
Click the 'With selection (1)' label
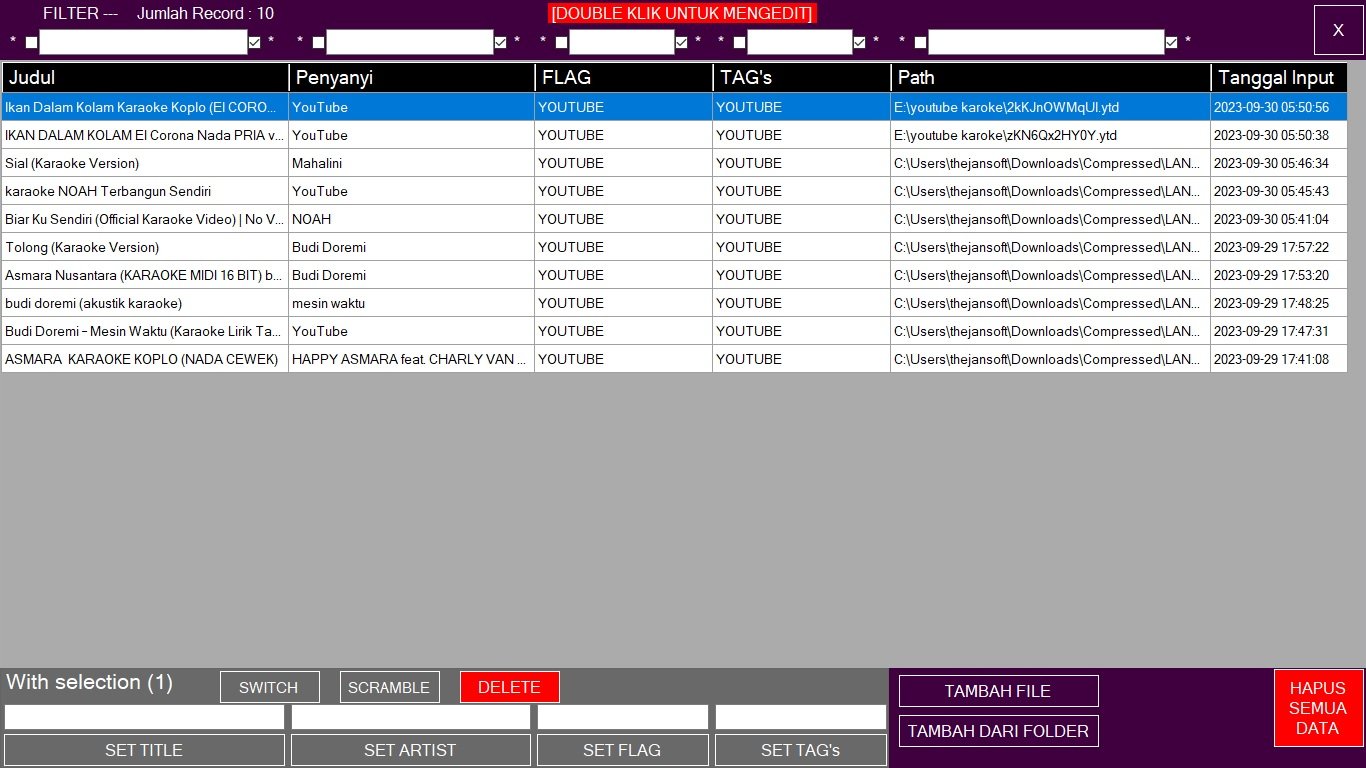tap(89, 682)
